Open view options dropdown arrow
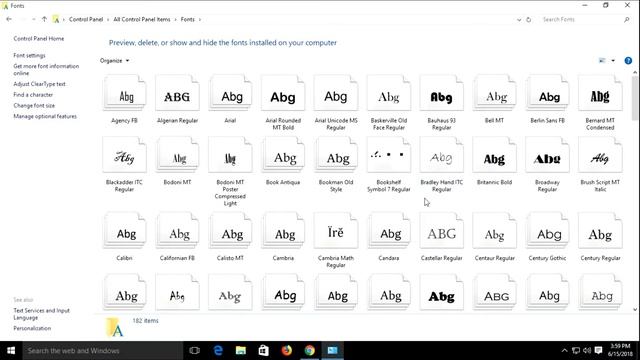Screen dimensions: 640x360 click(613, 60)
